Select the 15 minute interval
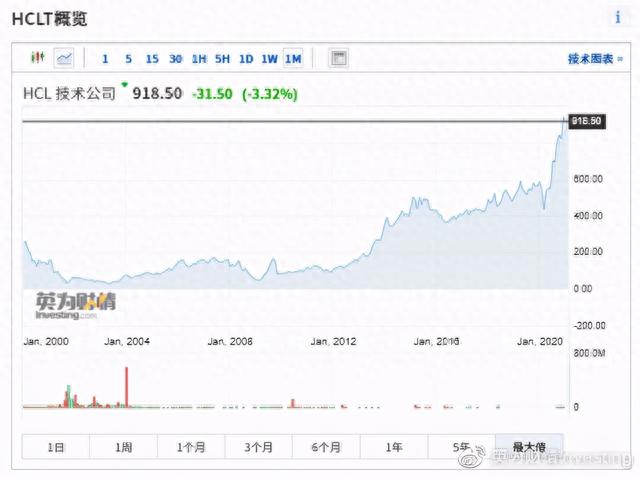This screenshot has width=640, height=479. point(152,59)
